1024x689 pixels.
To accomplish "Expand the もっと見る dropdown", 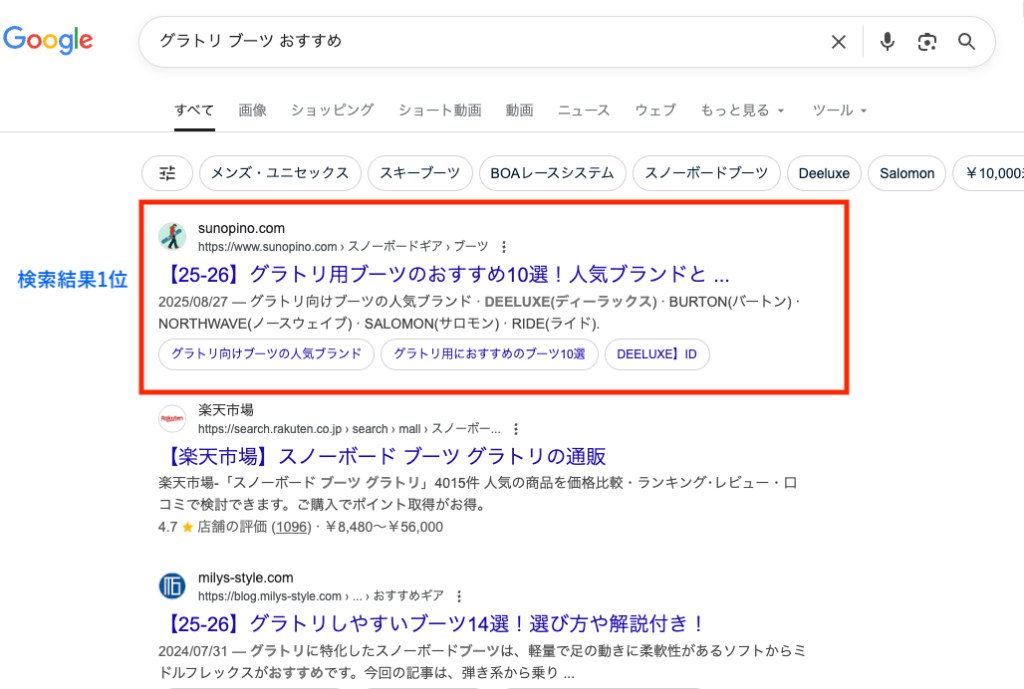I will [x=742, y=110].
